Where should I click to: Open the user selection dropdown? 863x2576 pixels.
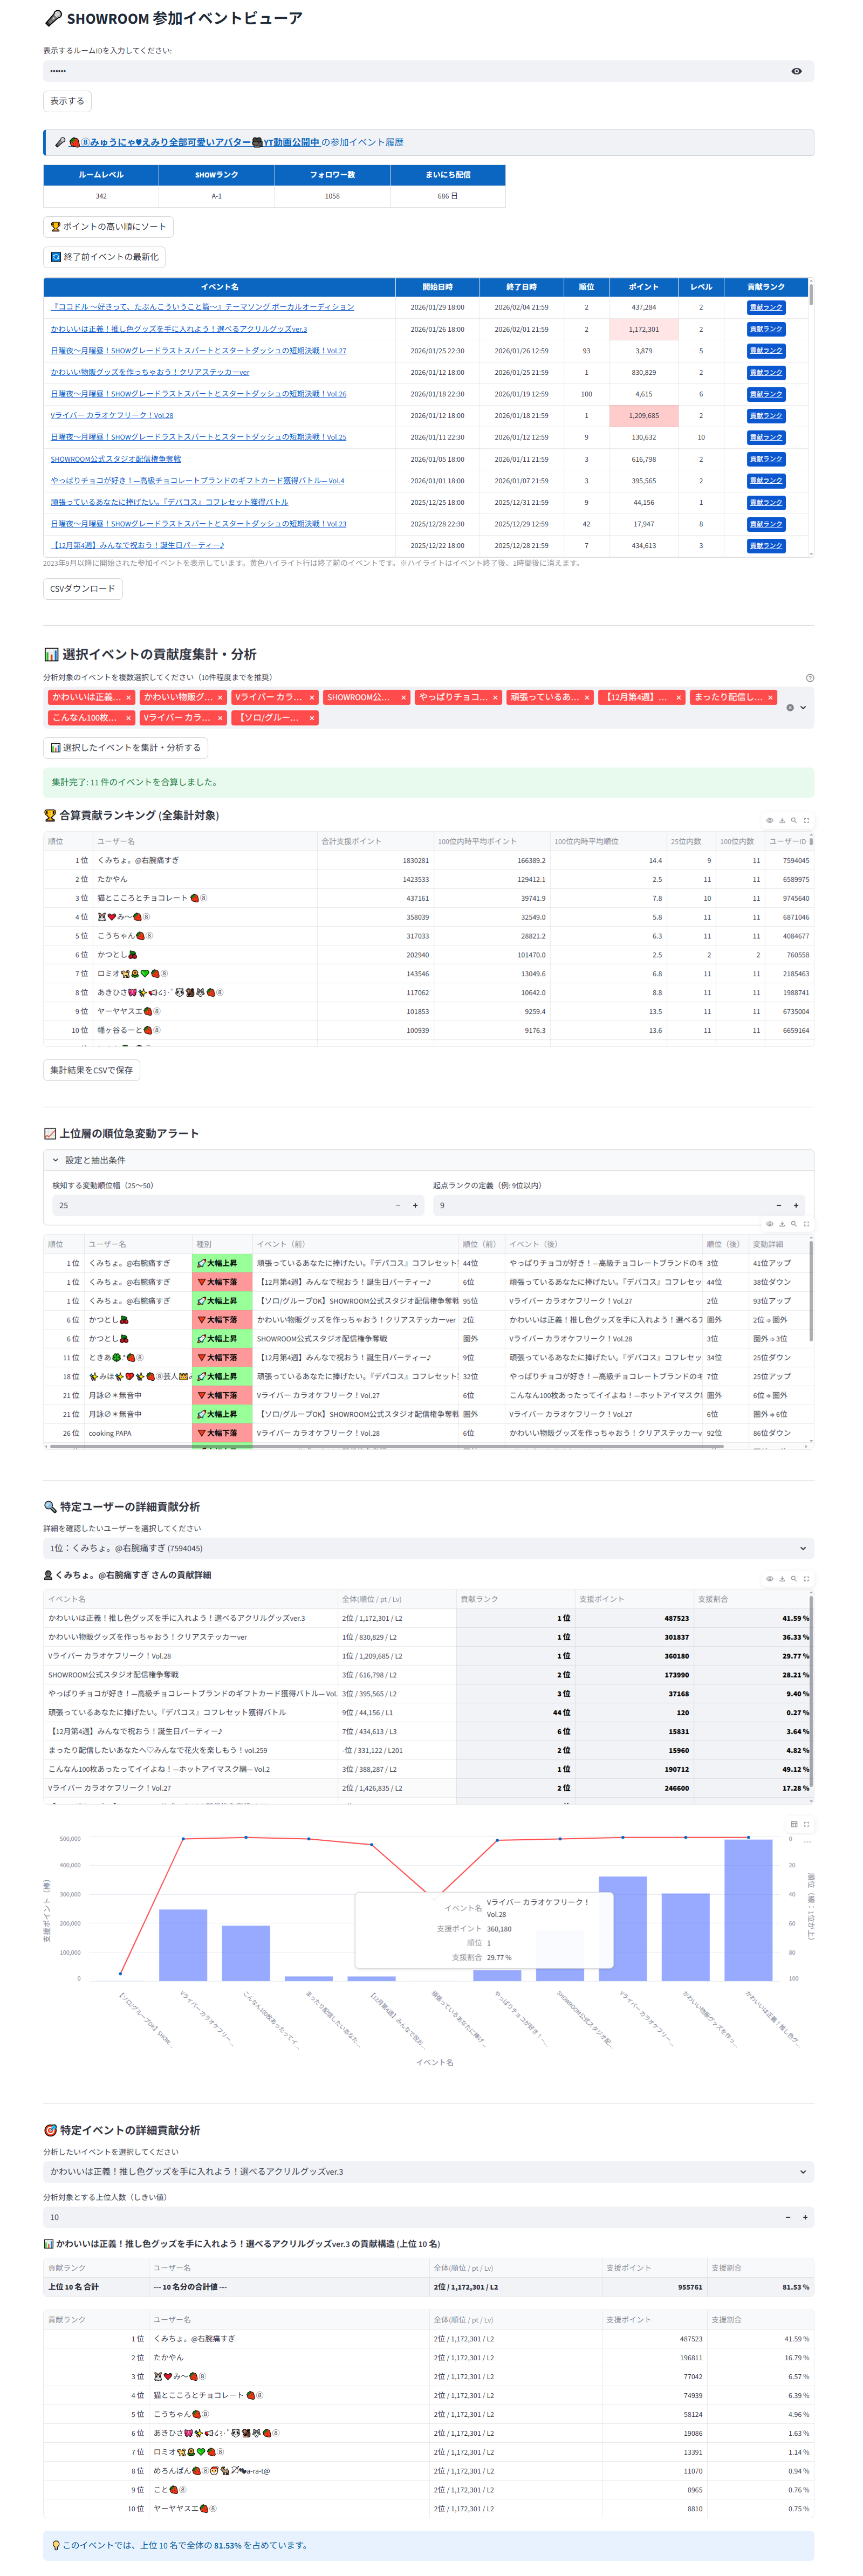tap(802, 1548)
